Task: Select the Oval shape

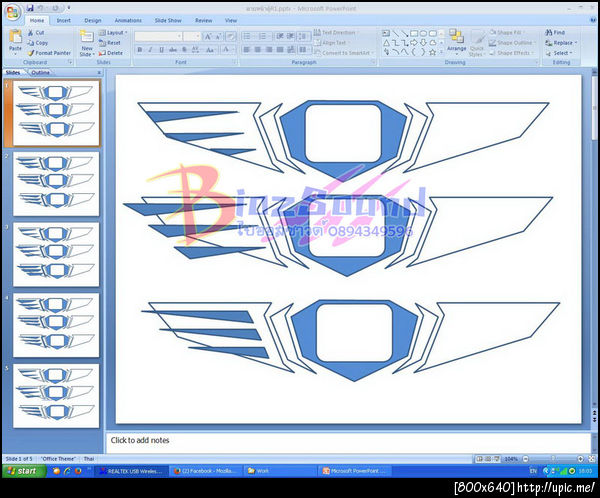Action: tap(423, 33)
